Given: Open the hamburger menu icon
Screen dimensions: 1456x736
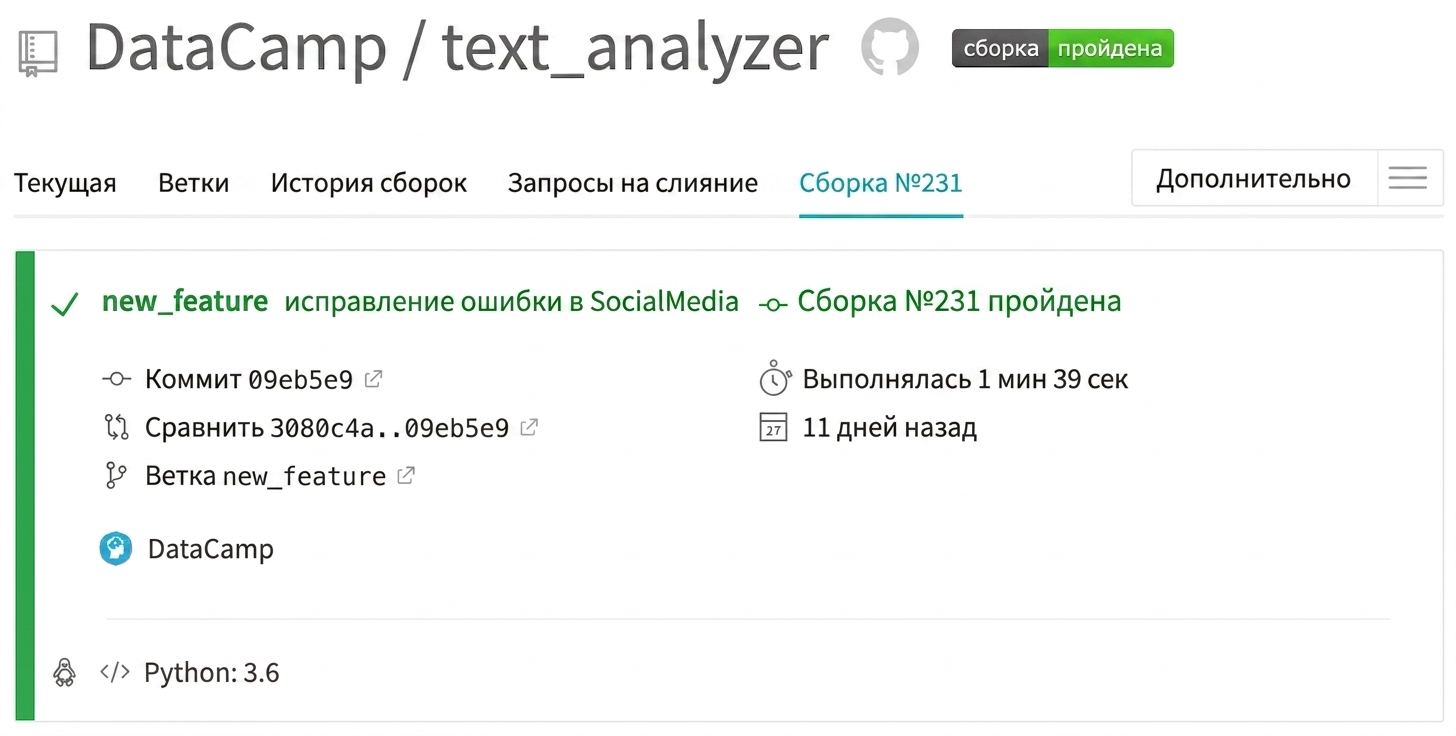Looking at the screenshot, I should (x=1408, y=178).
